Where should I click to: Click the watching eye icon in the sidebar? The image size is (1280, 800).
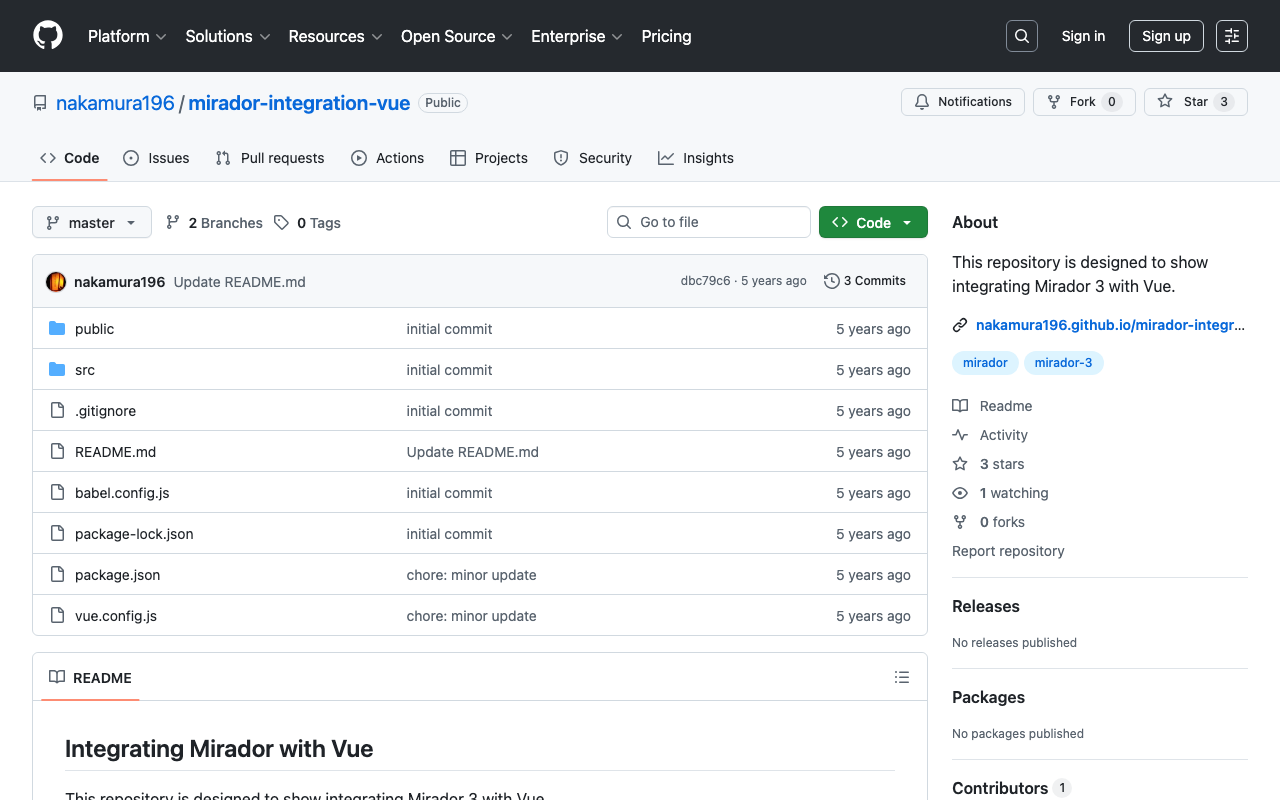[959, 493]
